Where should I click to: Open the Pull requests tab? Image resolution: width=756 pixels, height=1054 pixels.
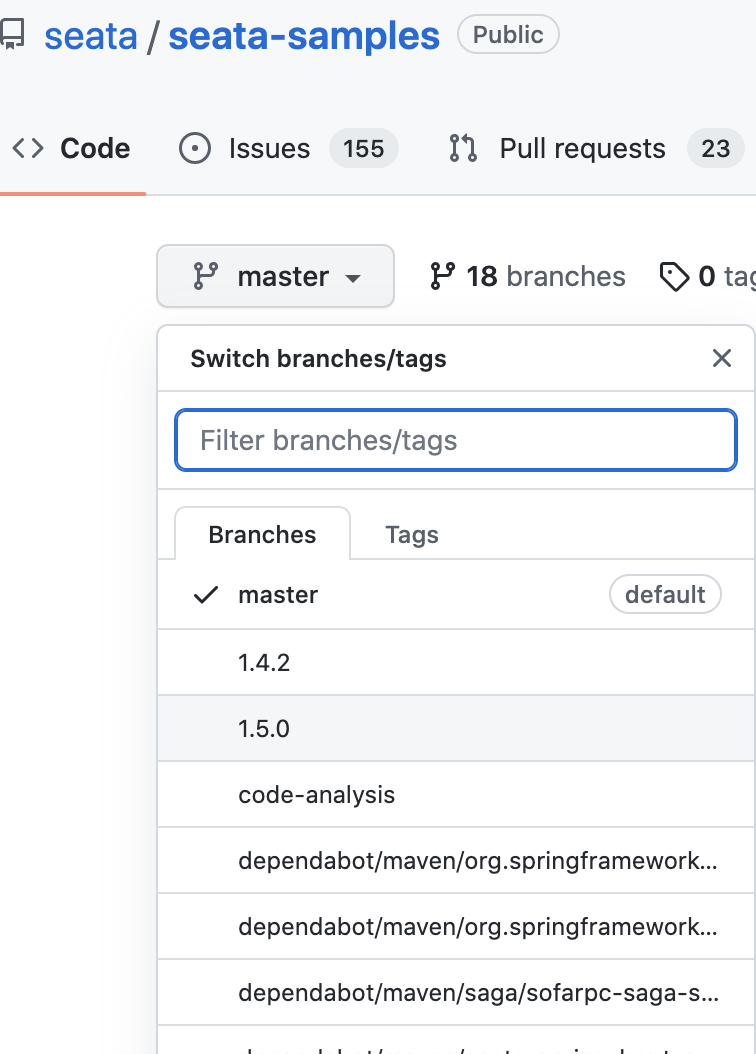(x=596, y=149)
